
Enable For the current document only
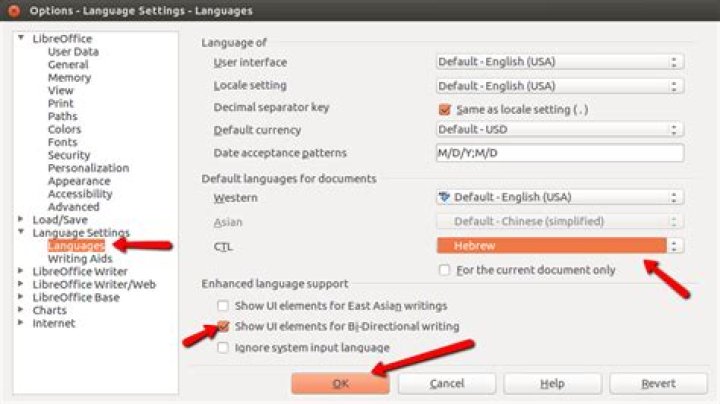point(444,270)
